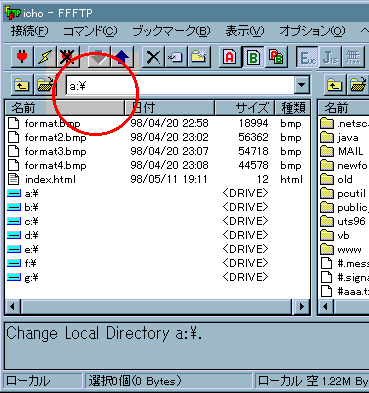Go up one local folder

point(22,85)
